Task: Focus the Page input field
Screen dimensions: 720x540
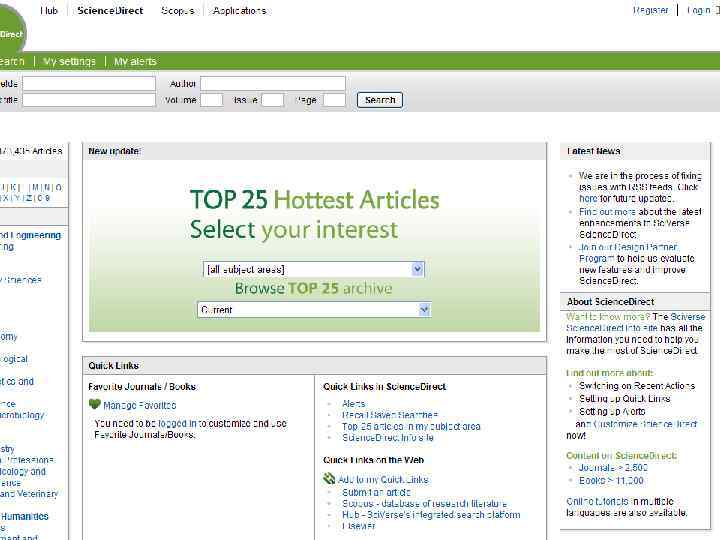Action: tap(334, 100)
